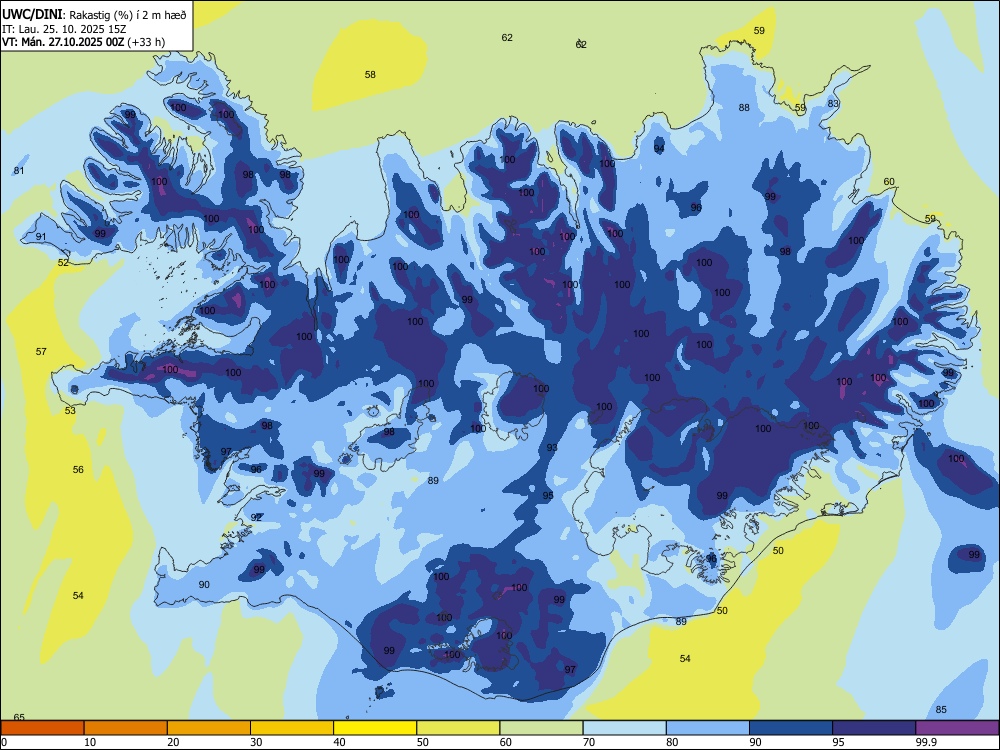This screenshot has width=1000, height=750.
Task: Click the '40' label on the legend scale
Action: (x=339, y=742)
